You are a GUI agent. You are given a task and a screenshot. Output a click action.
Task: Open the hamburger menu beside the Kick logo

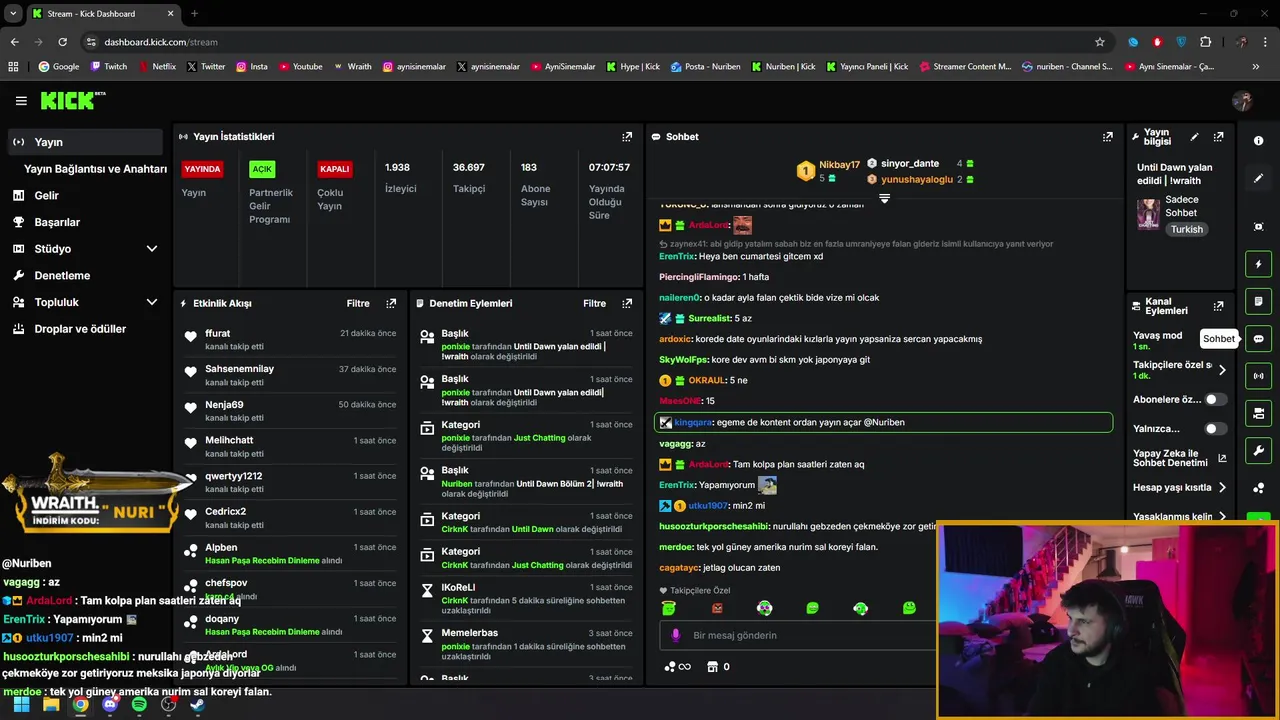coord(21,101)
